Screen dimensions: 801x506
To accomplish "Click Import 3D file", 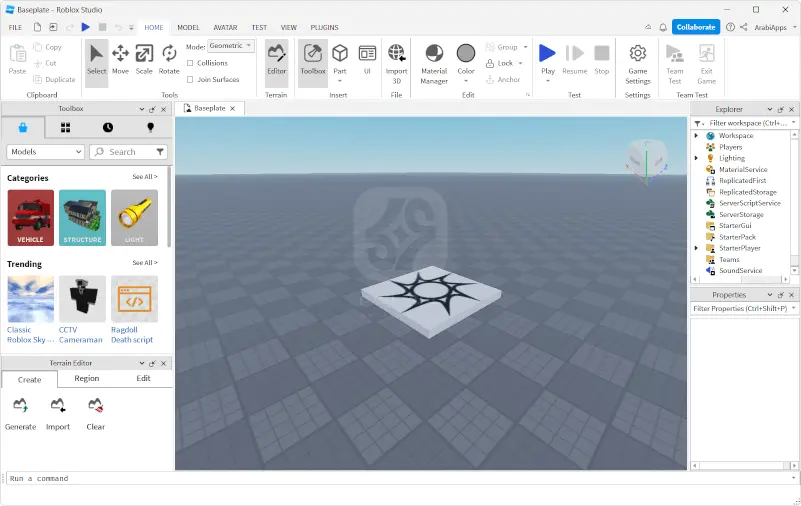I will (x=396, y=63).
